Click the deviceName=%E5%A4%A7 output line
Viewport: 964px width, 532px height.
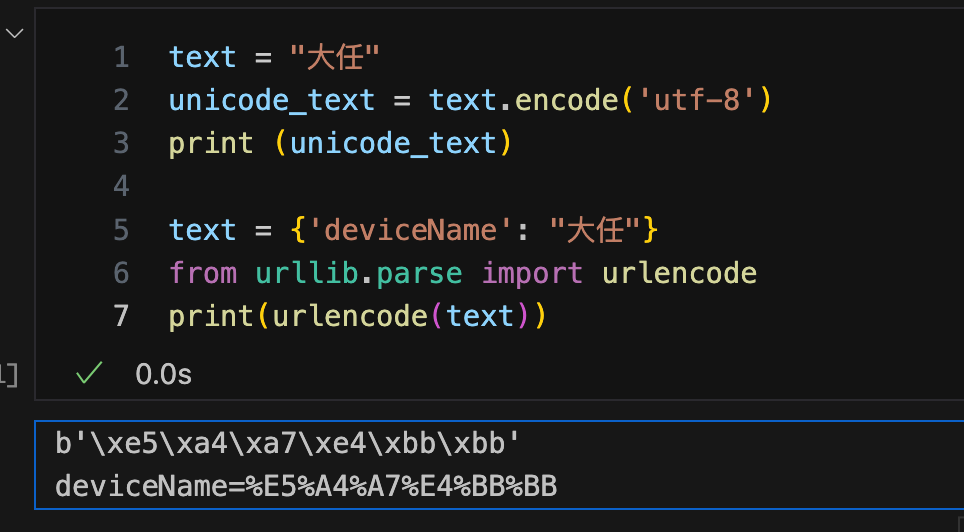[306, 486]
